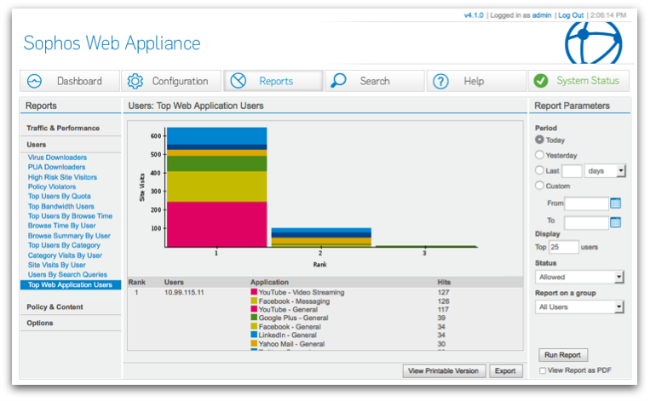Expand Policy & Content section
The width and height of the screenshot is (650, 401).
point(55,307)
